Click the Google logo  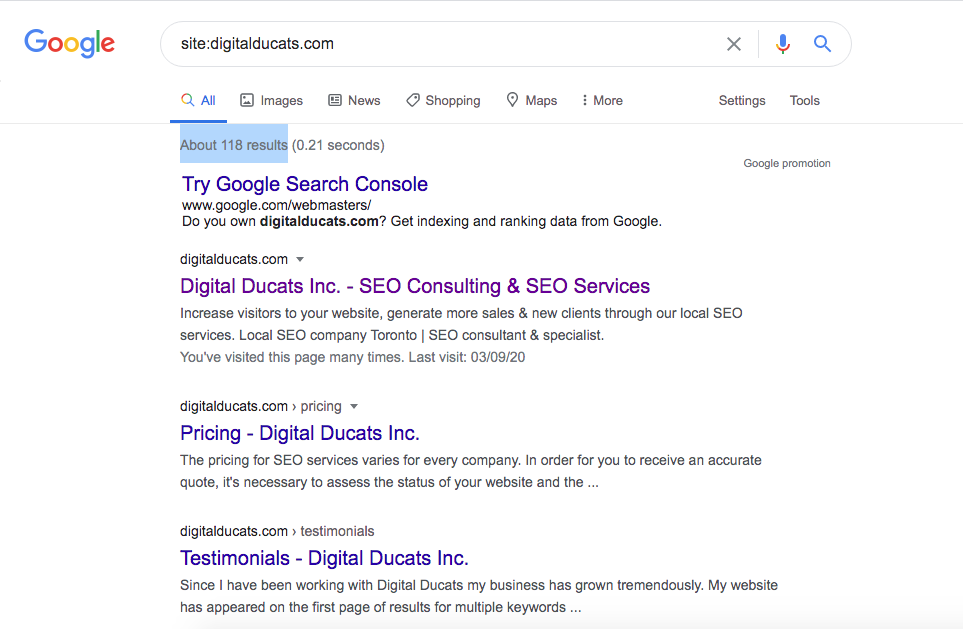pyautogui.click(x=69, y=43)
